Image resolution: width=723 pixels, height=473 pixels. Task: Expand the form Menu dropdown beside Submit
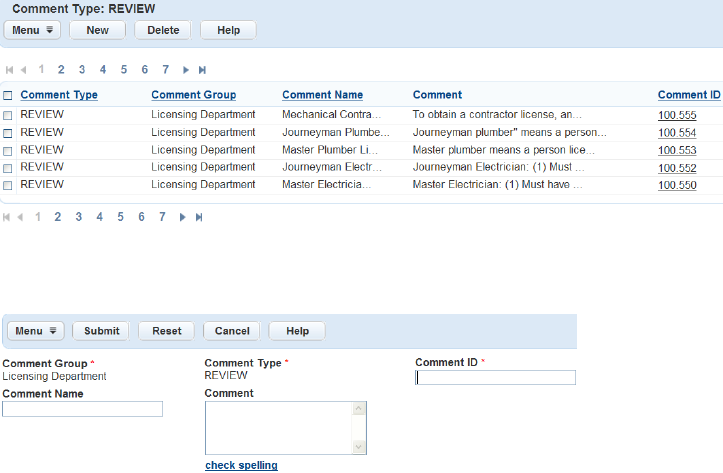click(36, 331)
